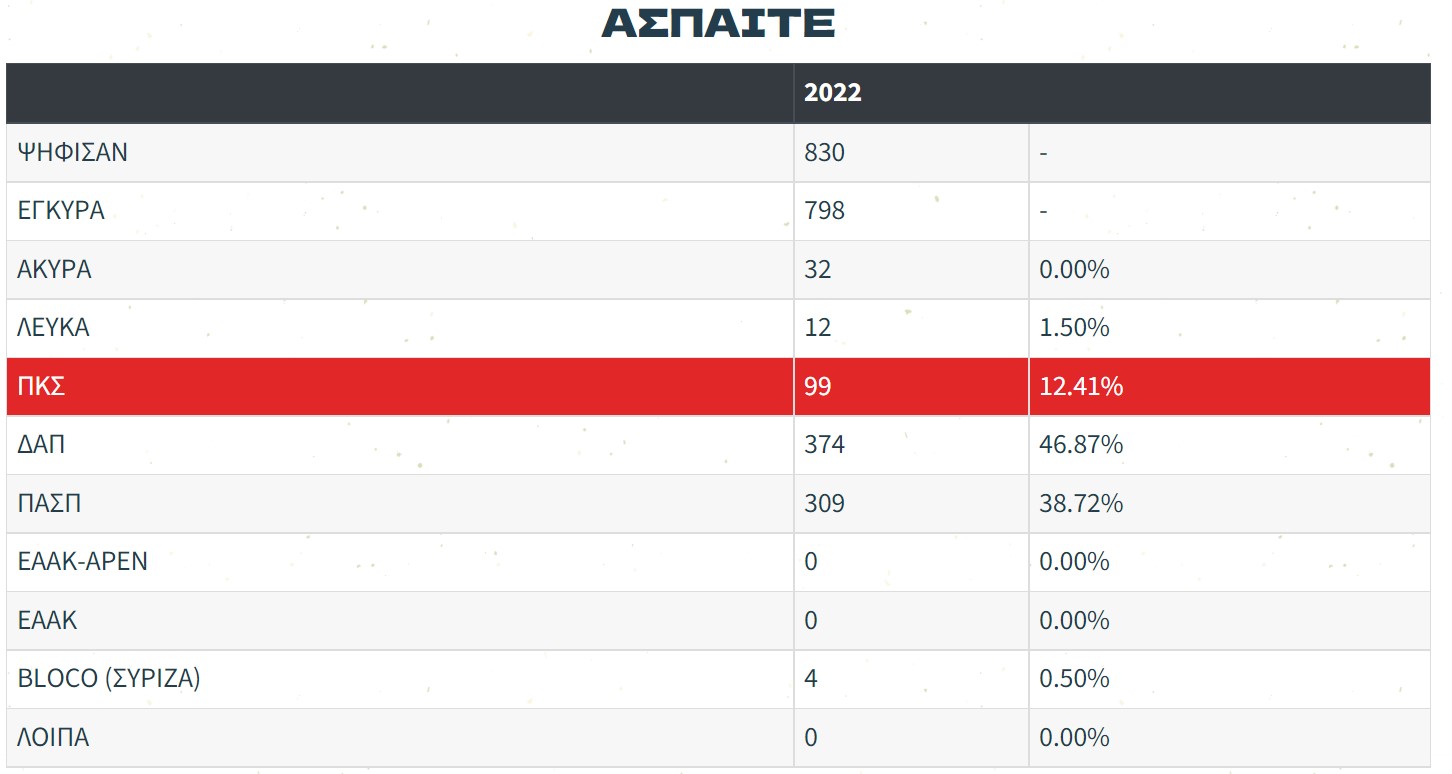Click the 2022 column header
Screen dimensions: 1452x774
click(832, 93)
